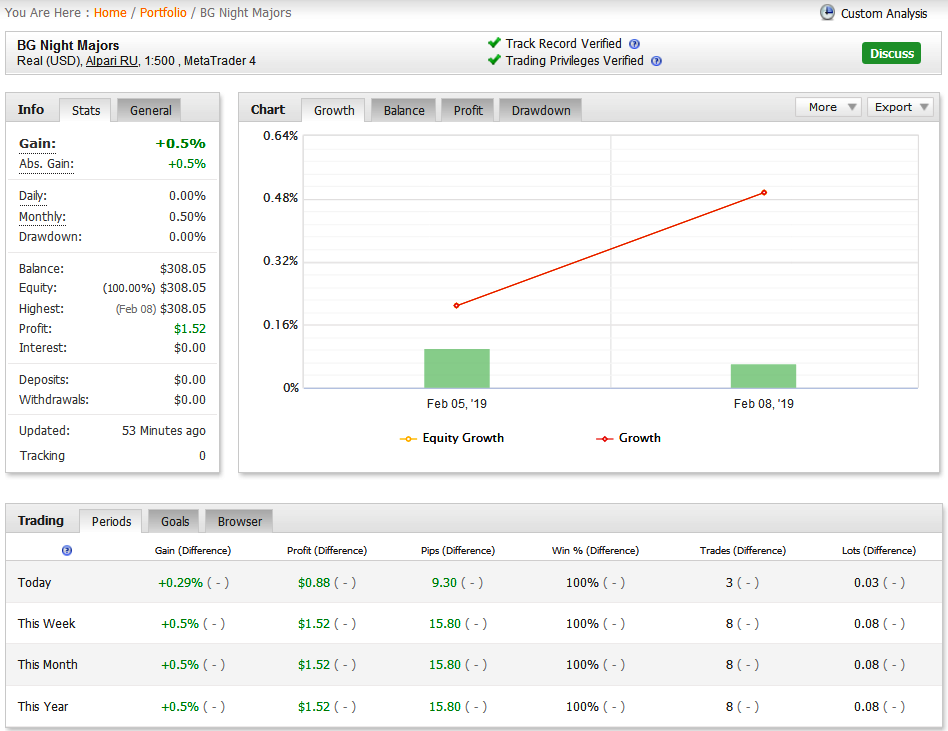Viewport: 948px width, 731px height.
Task: Switch to the General info tab
Action: pyautogui.click(x=150, y=111)
